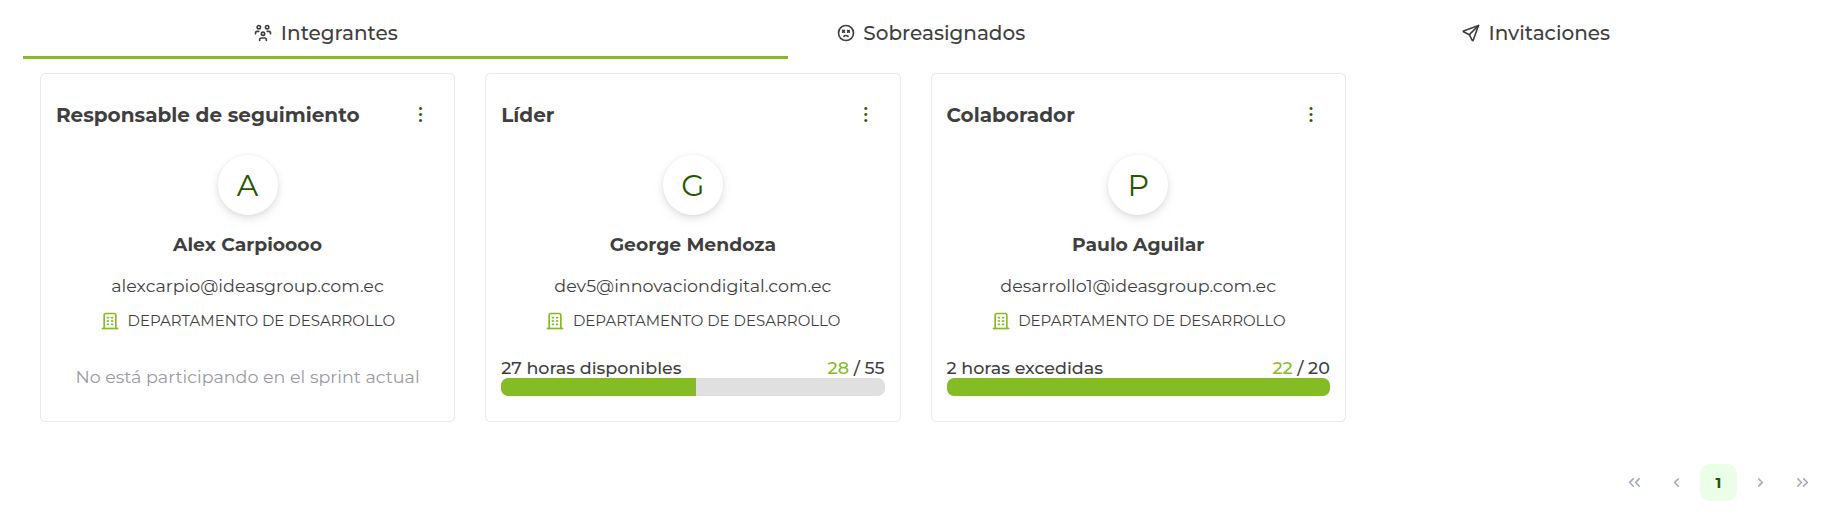Image resolution: width=1835 pixels, height=522 pixels.
Task: Jump to the last page
Action: tap(1802, 482)
